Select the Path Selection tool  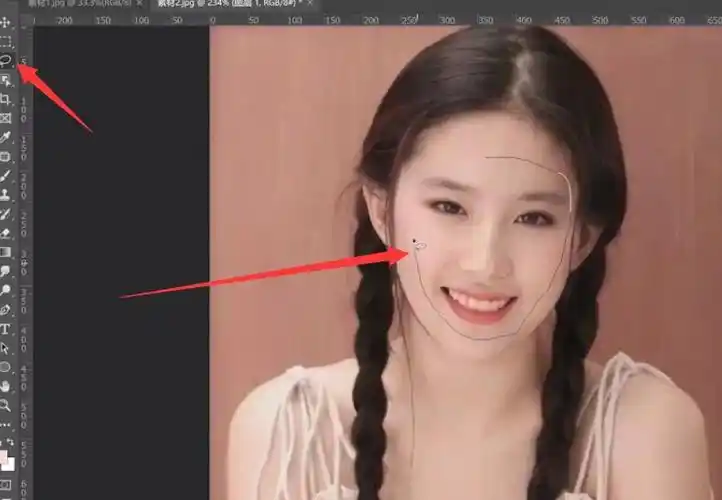tap(6, 348)
